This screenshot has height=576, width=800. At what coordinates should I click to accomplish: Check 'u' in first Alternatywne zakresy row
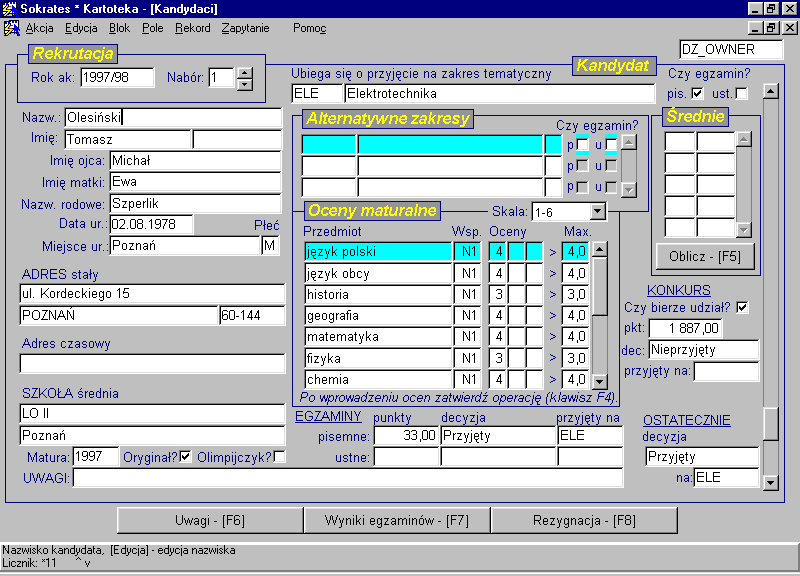611,145
